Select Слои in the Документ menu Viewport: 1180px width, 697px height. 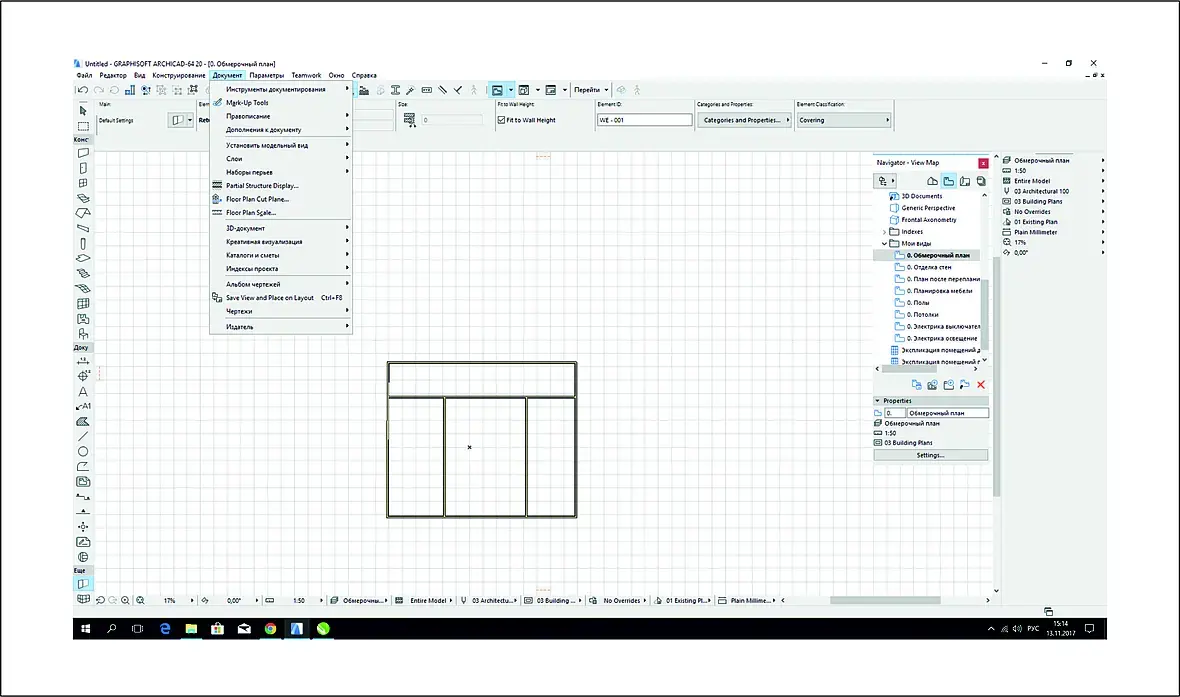281,159
